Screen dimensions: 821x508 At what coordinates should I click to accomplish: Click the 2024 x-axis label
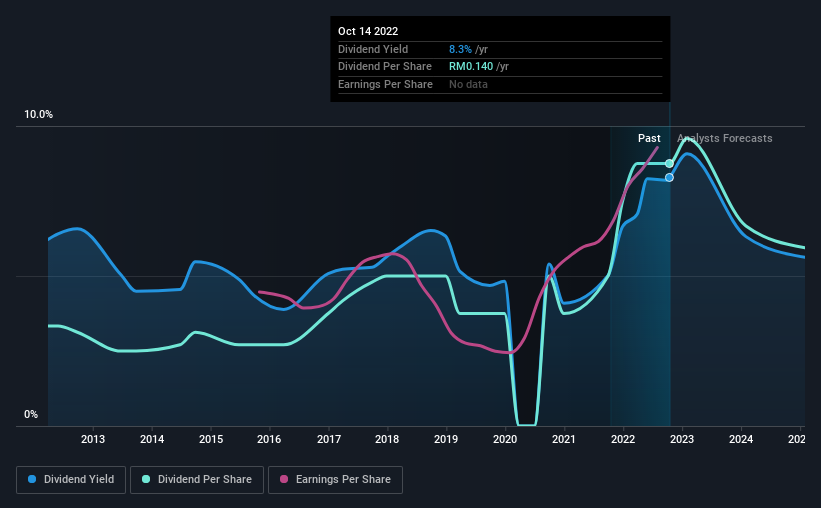[x=741, y=439]
